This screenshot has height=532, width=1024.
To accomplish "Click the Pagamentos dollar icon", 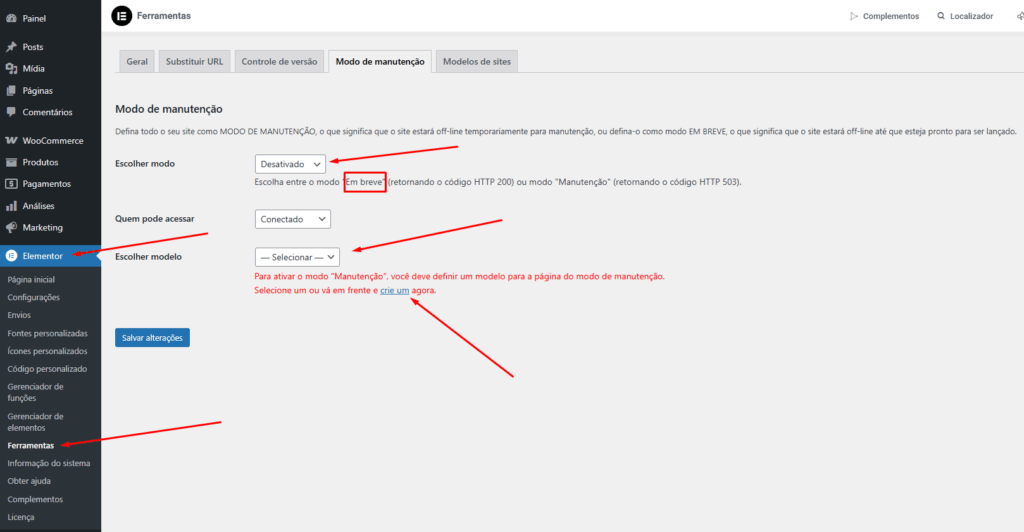I will pos(11,184).
